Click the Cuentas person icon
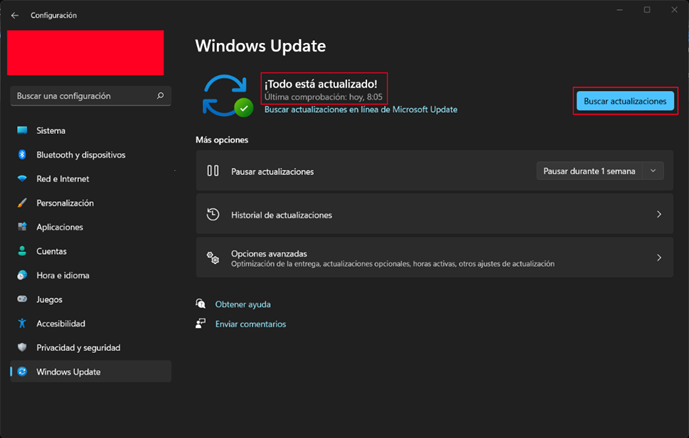The image size is (689, 438). (x=21, y=251)
